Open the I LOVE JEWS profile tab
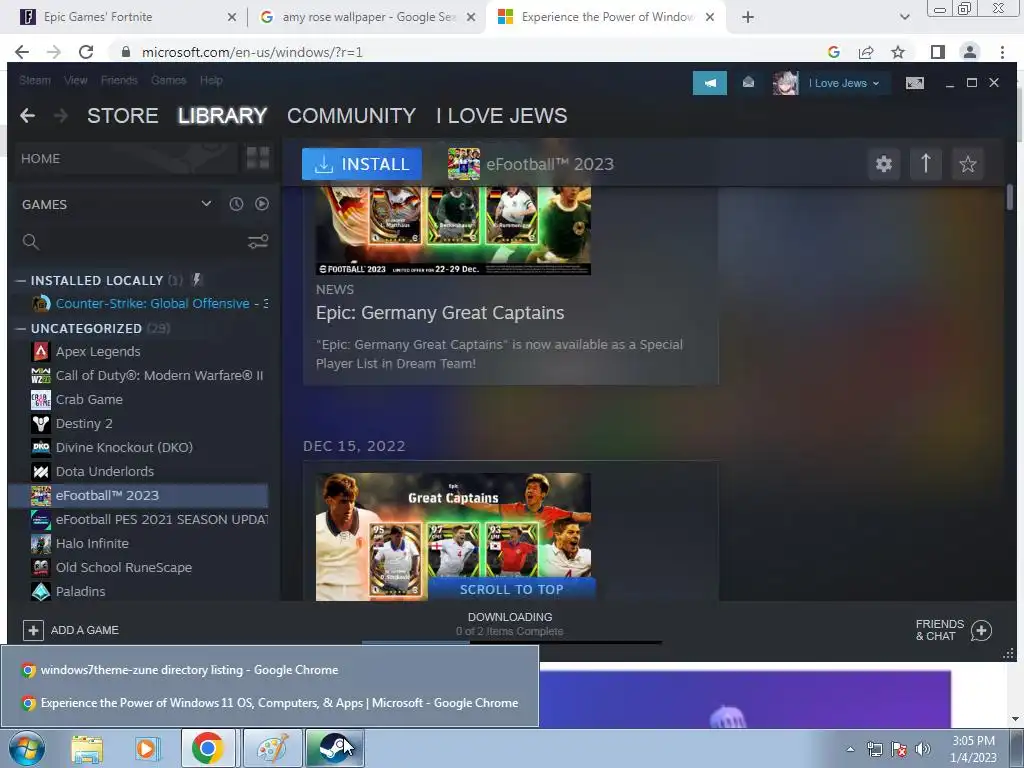Viewport: 1024px width, 768px height. click(x=502, y=116)
